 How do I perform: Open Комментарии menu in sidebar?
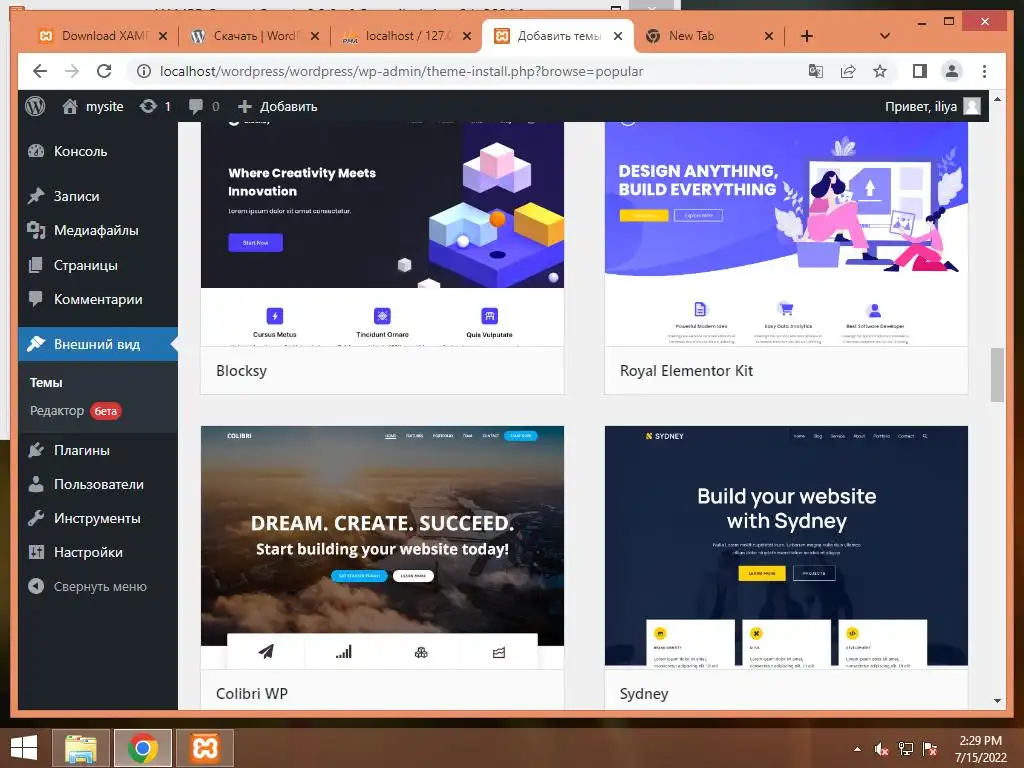point(98,299)
